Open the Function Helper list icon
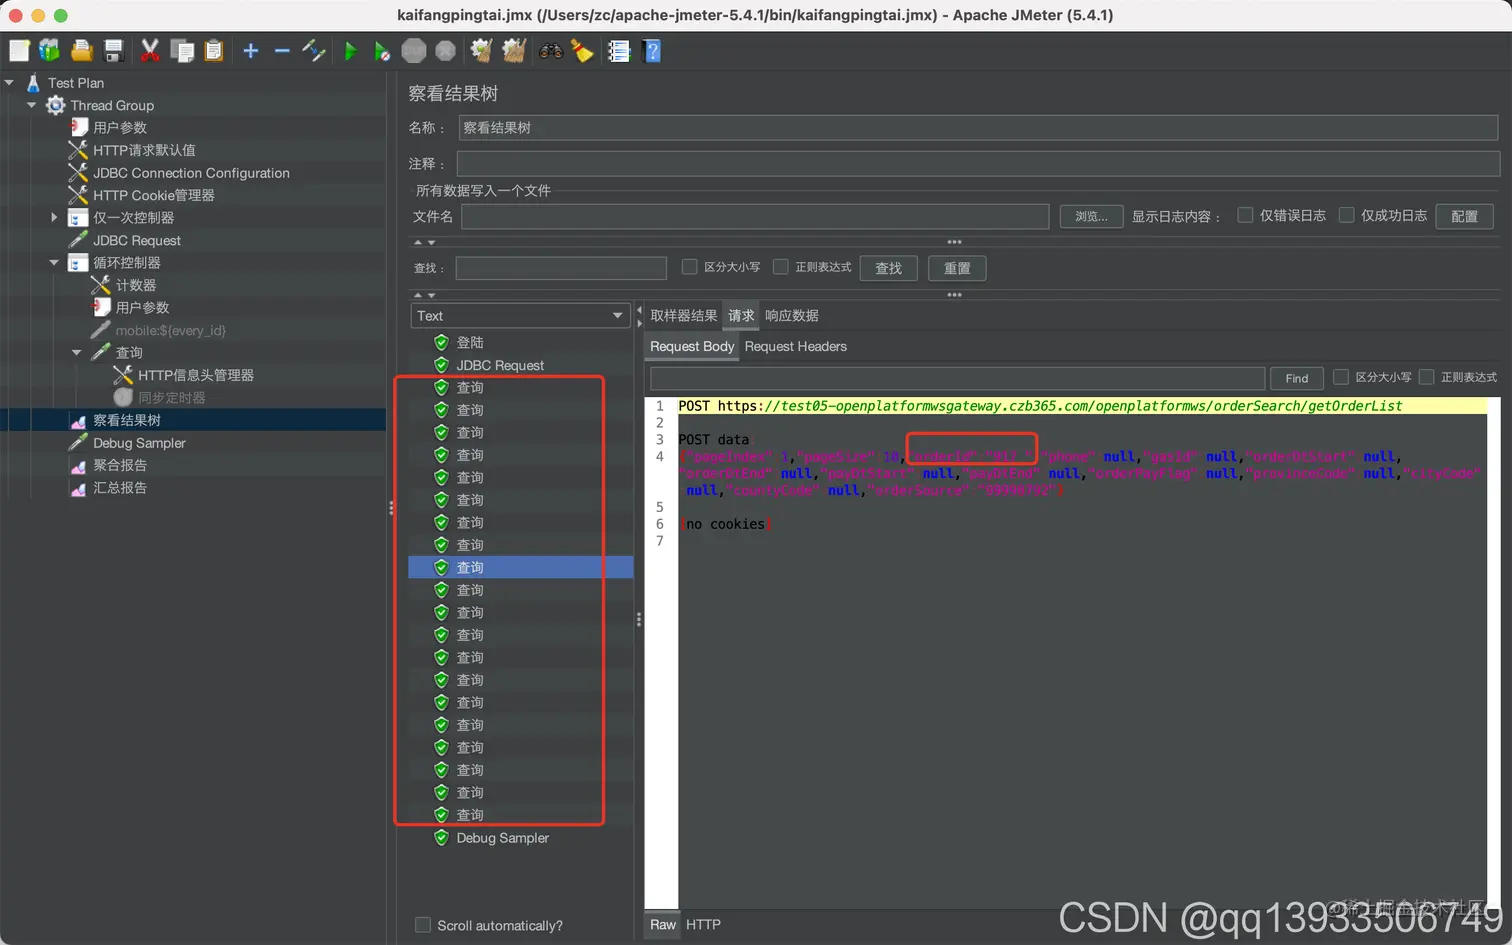Viewport: 1512px width, 945px height. pos(619,50)
